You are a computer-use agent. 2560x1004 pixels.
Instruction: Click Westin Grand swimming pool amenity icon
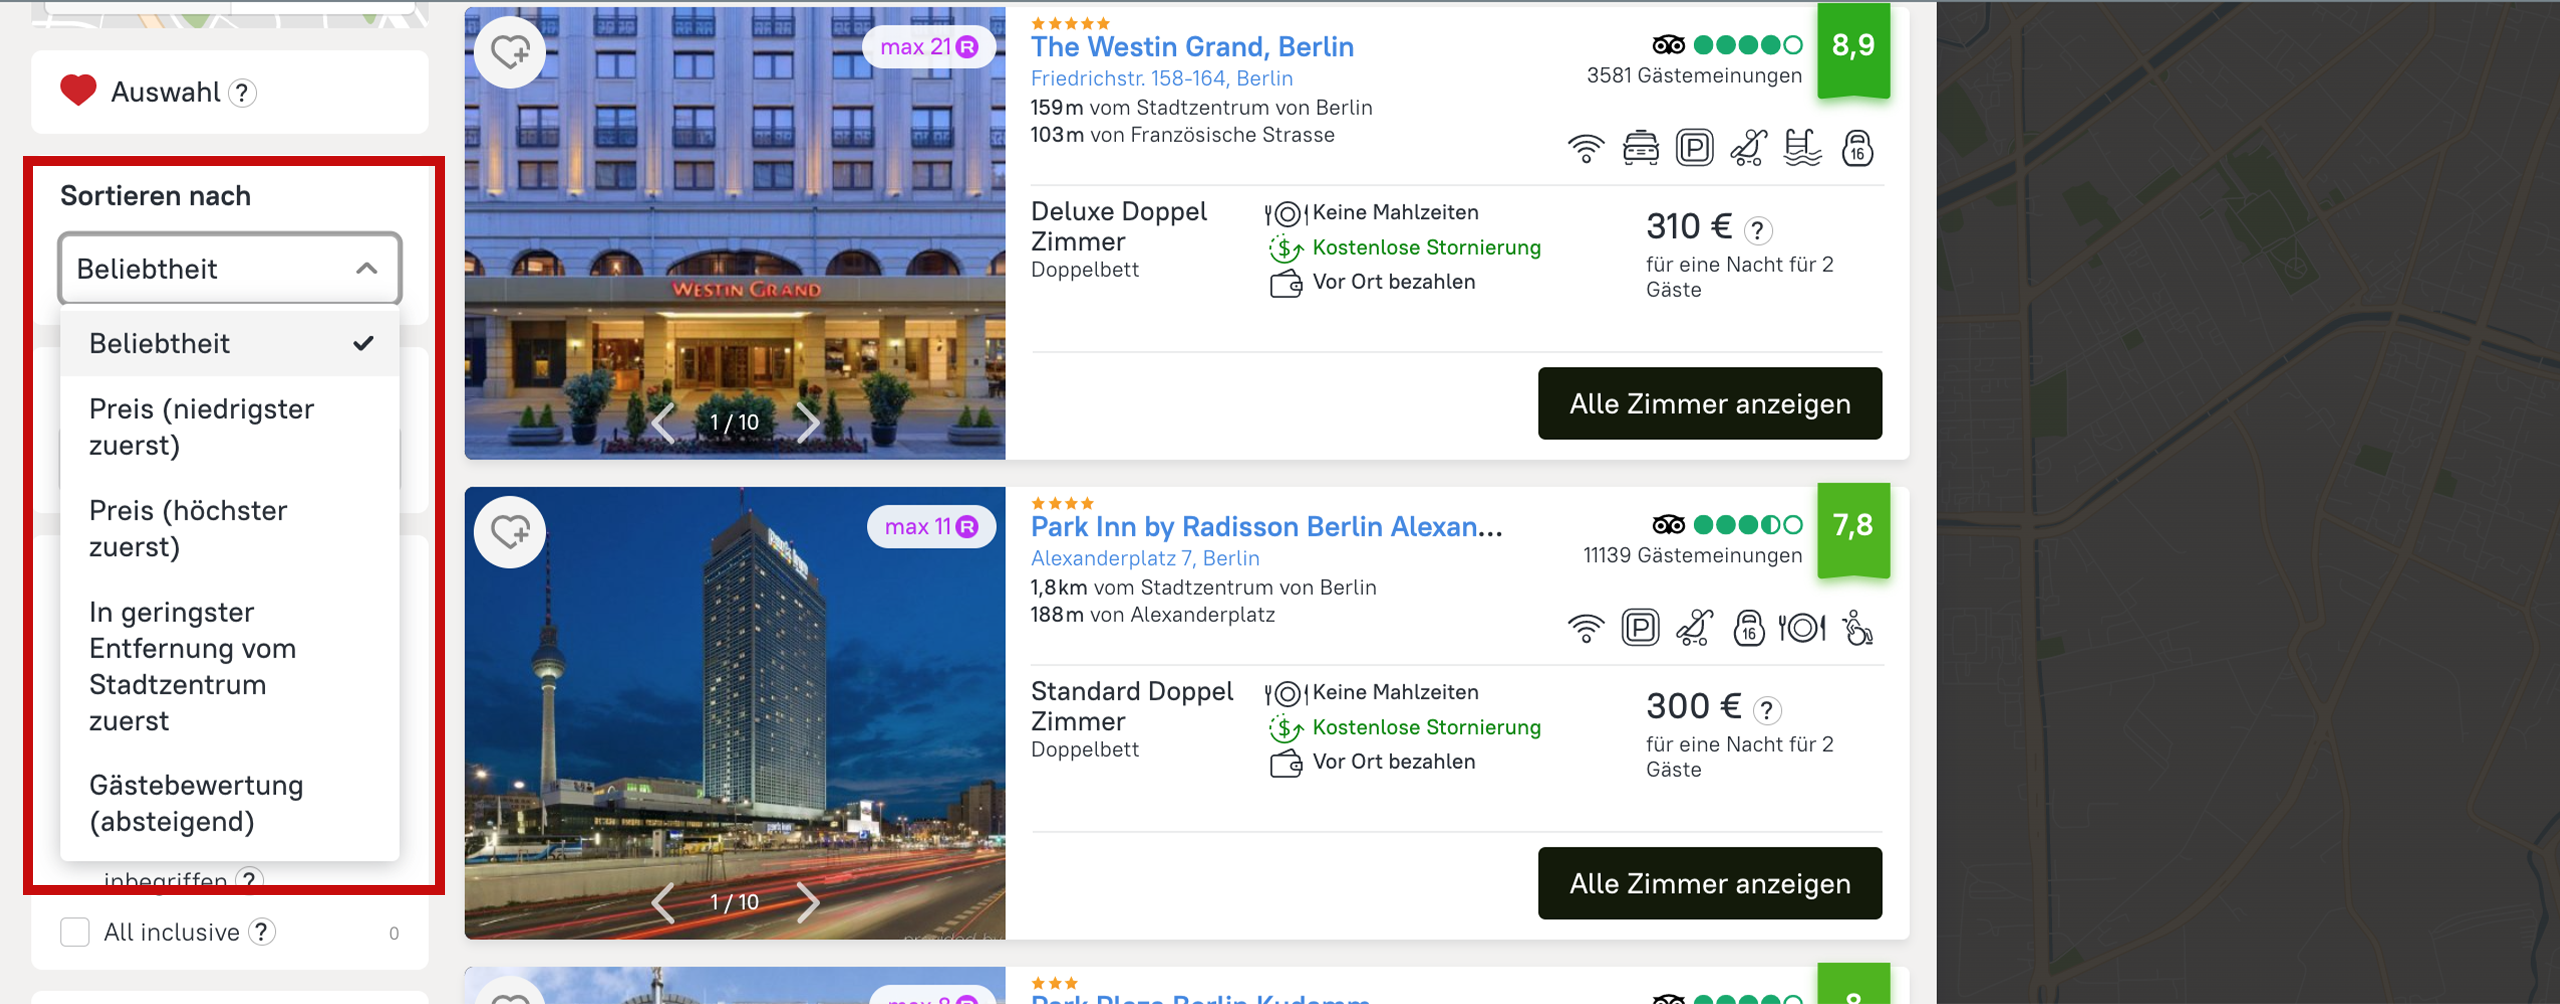pyautogui.click(x=1802, y=148)
